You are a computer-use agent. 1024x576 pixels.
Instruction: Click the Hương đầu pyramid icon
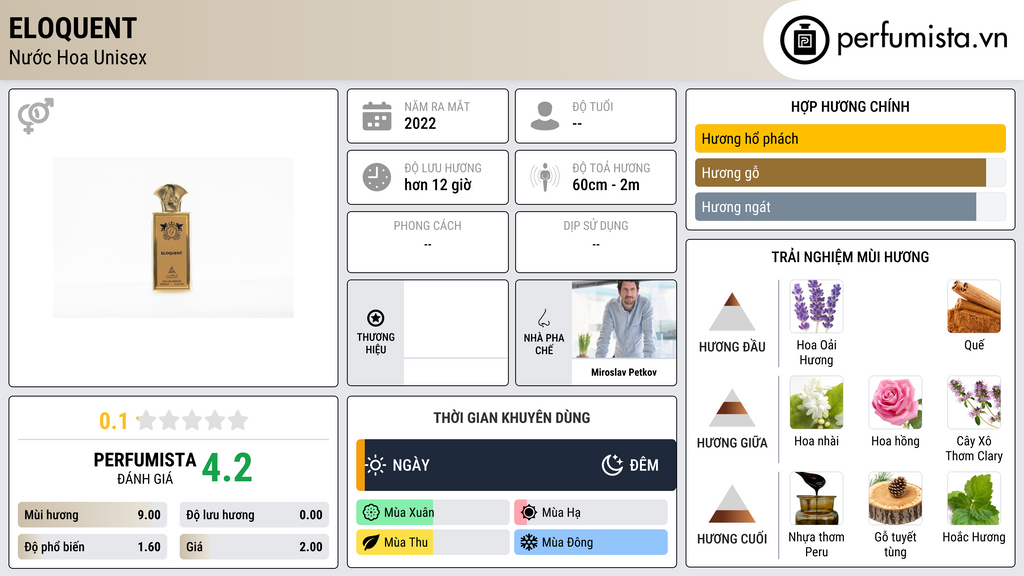click(x=732, y=312)
